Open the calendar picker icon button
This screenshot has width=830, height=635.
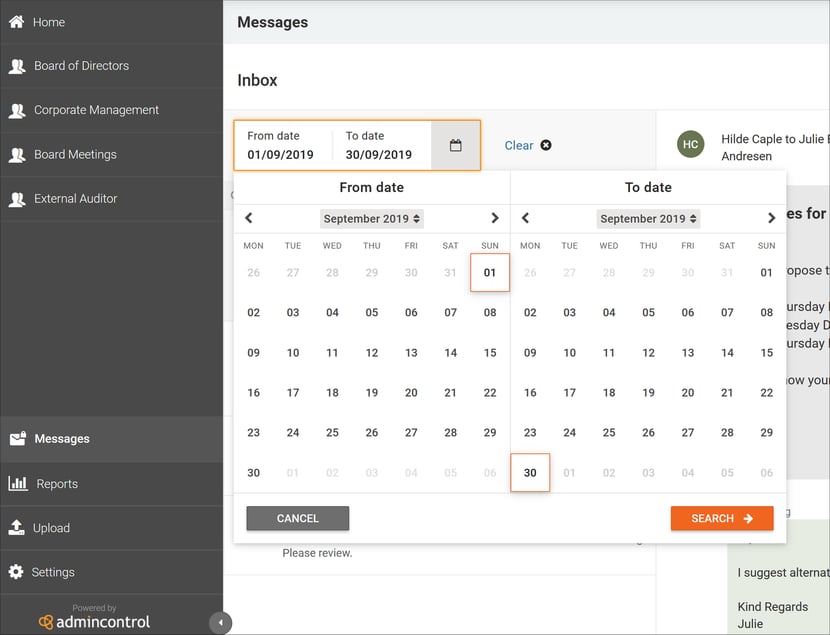[x=455, y=146]
